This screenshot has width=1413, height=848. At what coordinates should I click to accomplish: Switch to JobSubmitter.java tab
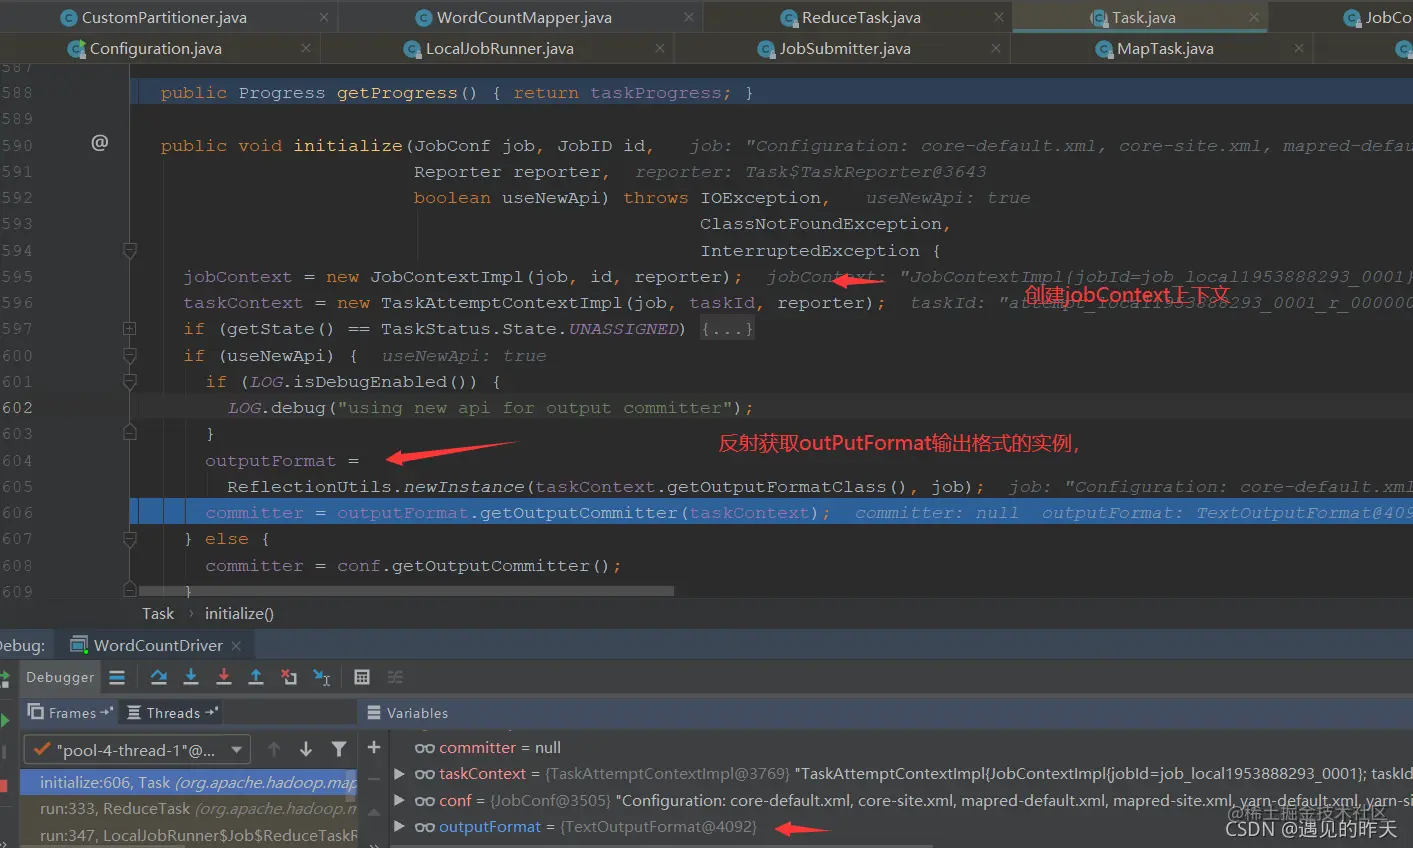click(x=844, y=48)
